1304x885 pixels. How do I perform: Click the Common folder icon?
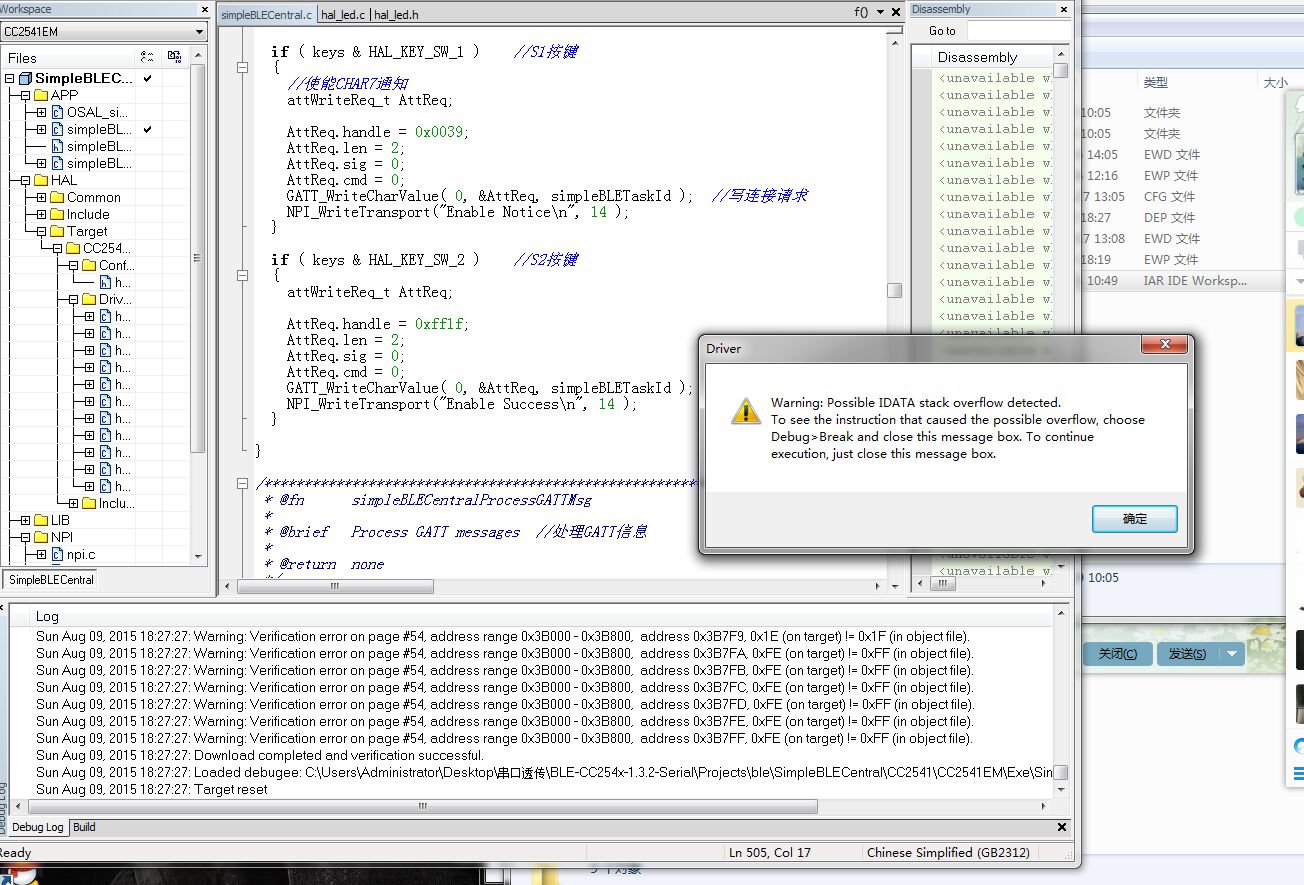(57, 197)
